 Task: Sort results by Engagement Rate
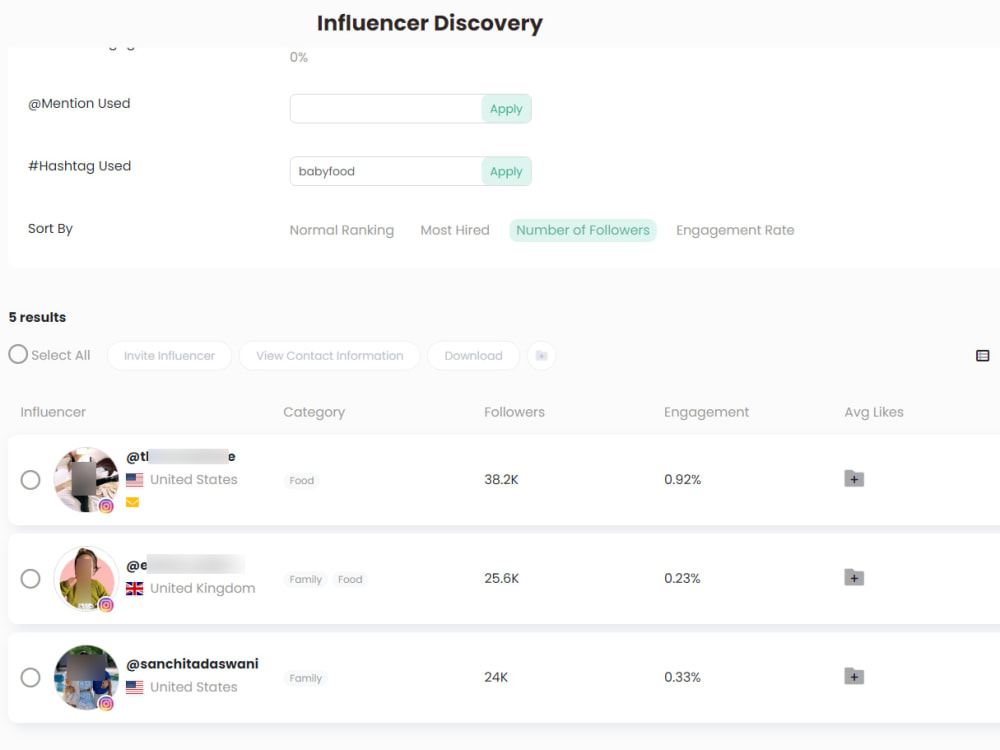tap(735, 230)
